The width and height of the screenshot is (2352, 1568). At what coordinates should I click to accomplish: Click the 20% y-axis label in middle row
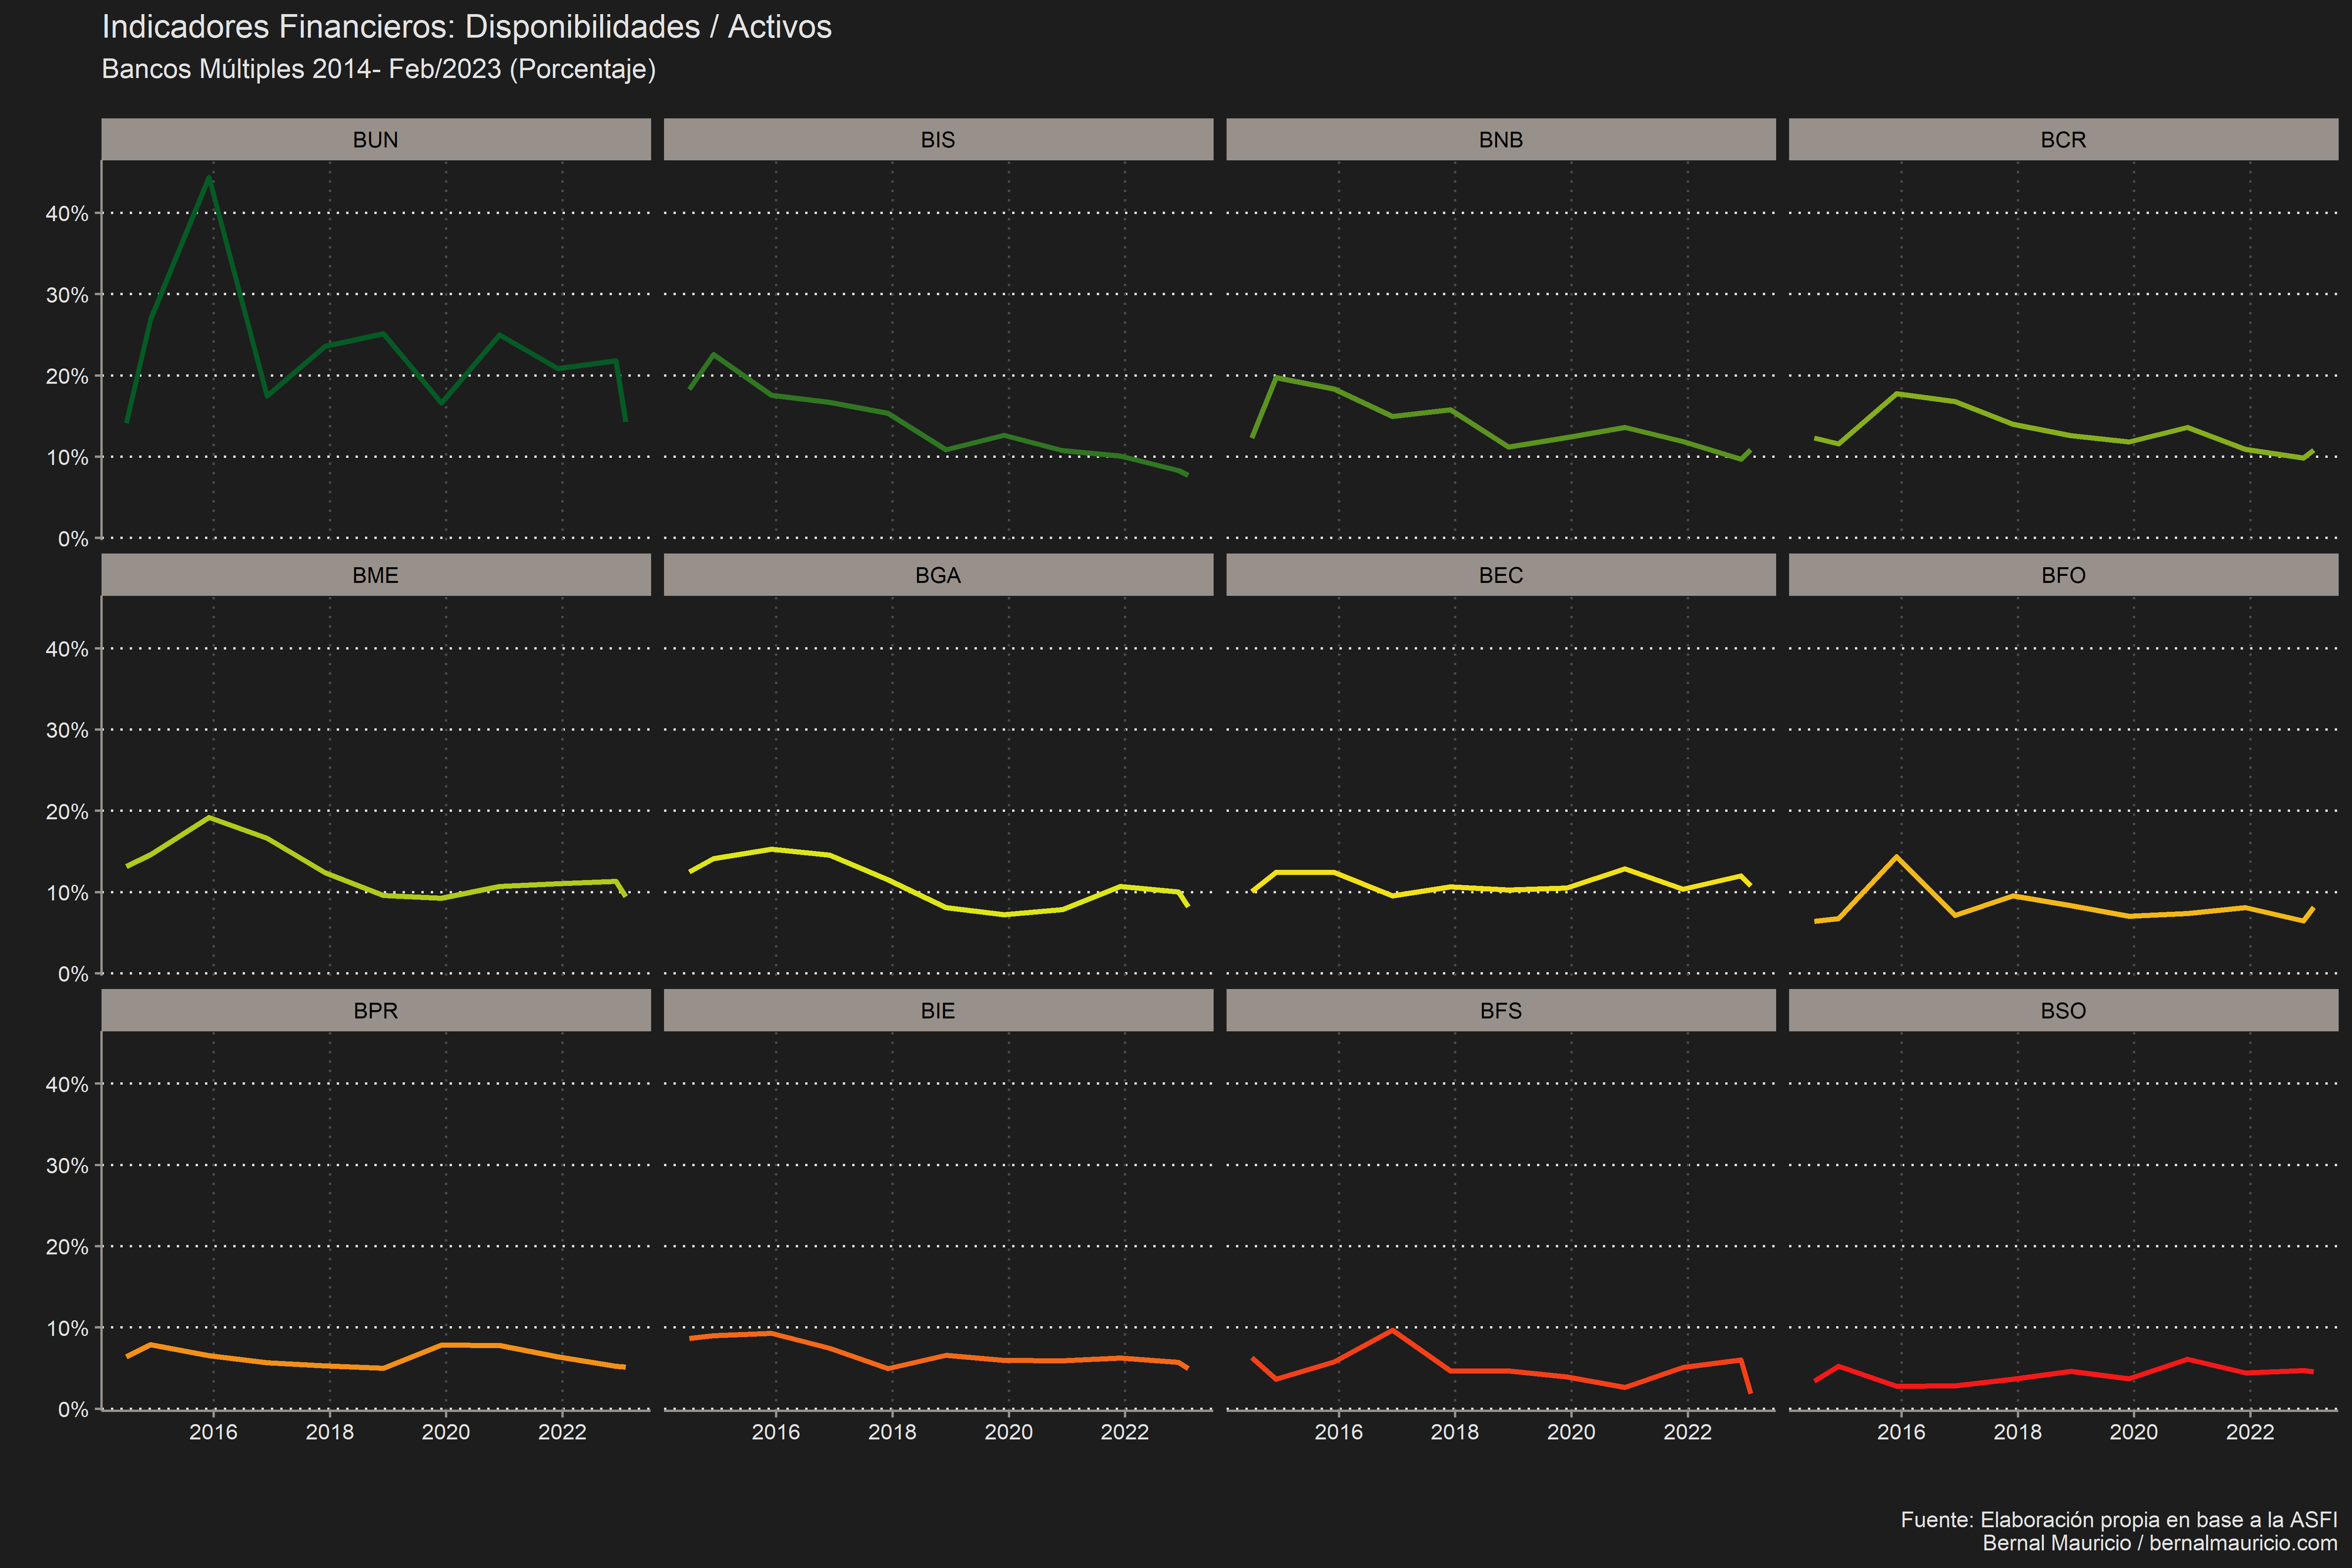tap(67, 812)
